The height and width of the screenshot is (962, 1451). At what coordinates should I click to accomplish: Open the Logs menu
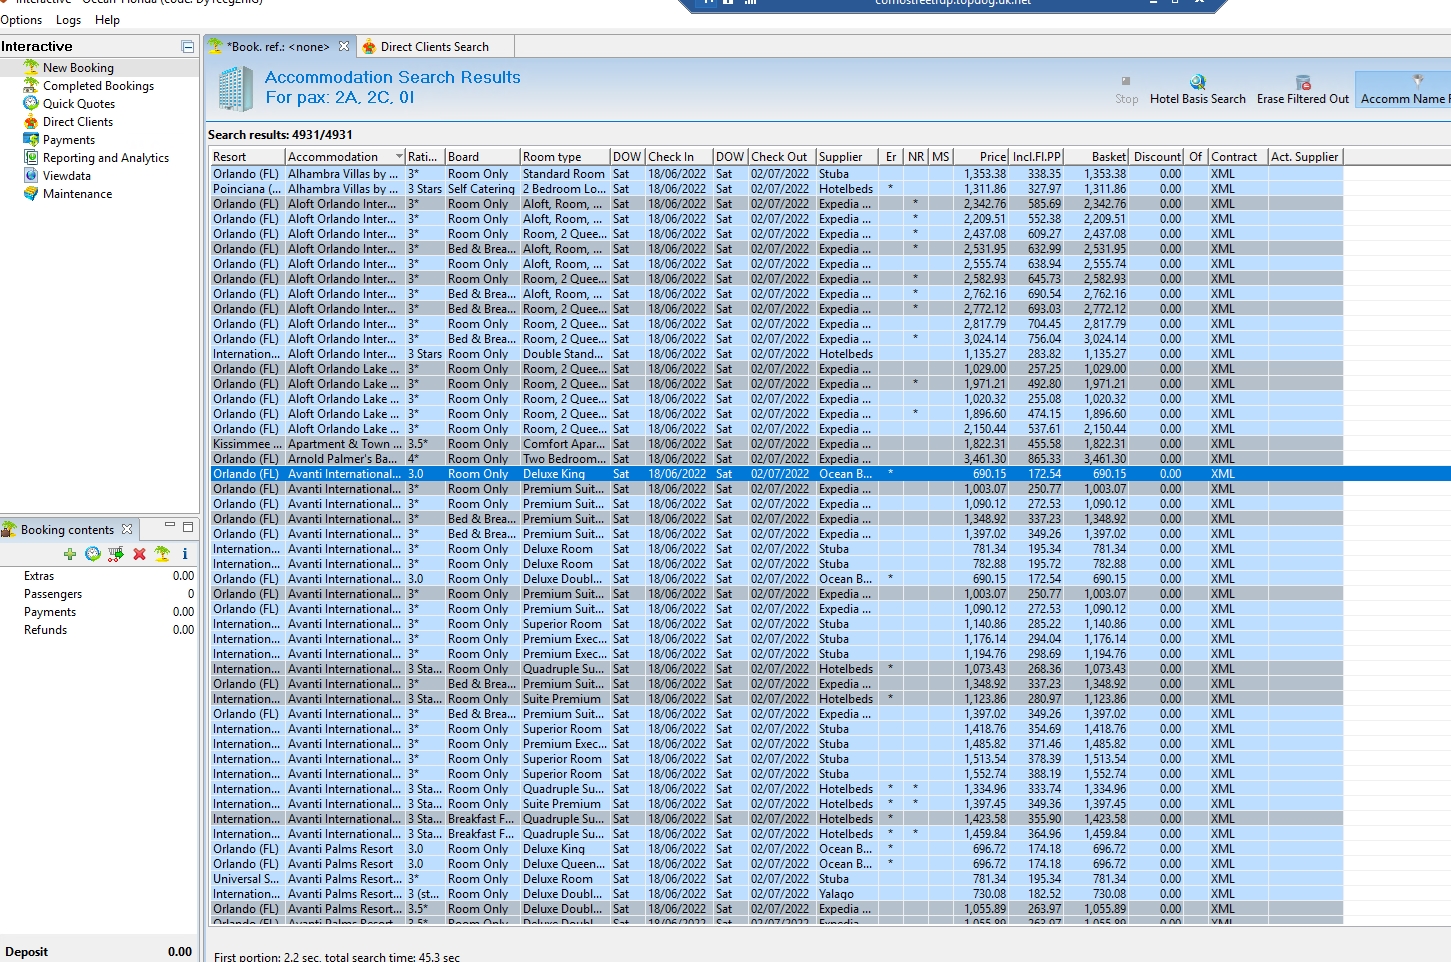68,20
